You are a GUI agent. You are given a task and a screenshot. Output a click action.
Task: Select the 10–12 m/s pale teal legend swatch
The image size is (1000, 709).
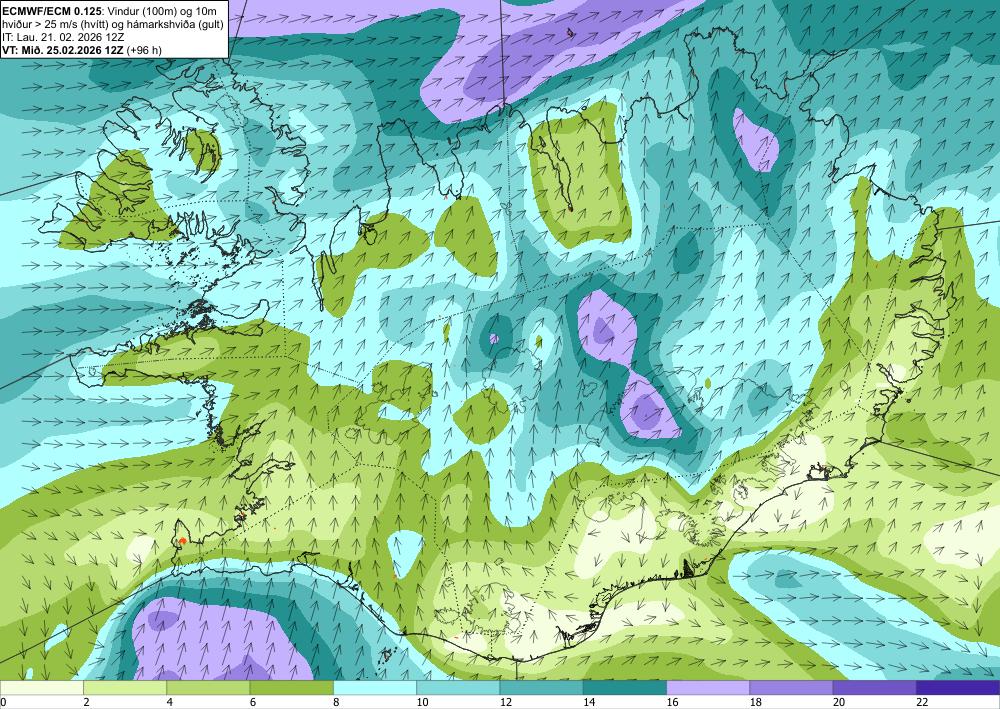pos(458,687)
